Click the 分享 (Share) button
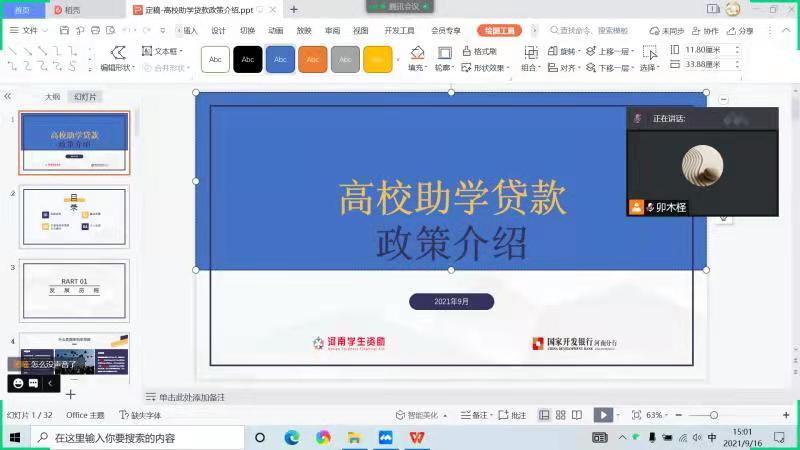The image size is (800, 450). coord(739,31)
